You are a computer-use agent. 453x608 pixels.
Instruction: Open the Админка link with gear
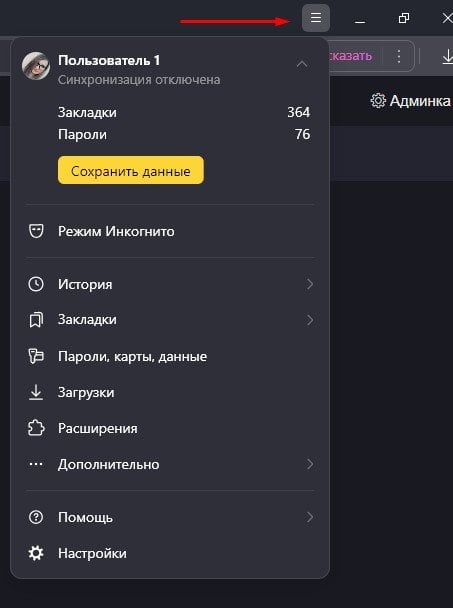[x=411, y=101]
